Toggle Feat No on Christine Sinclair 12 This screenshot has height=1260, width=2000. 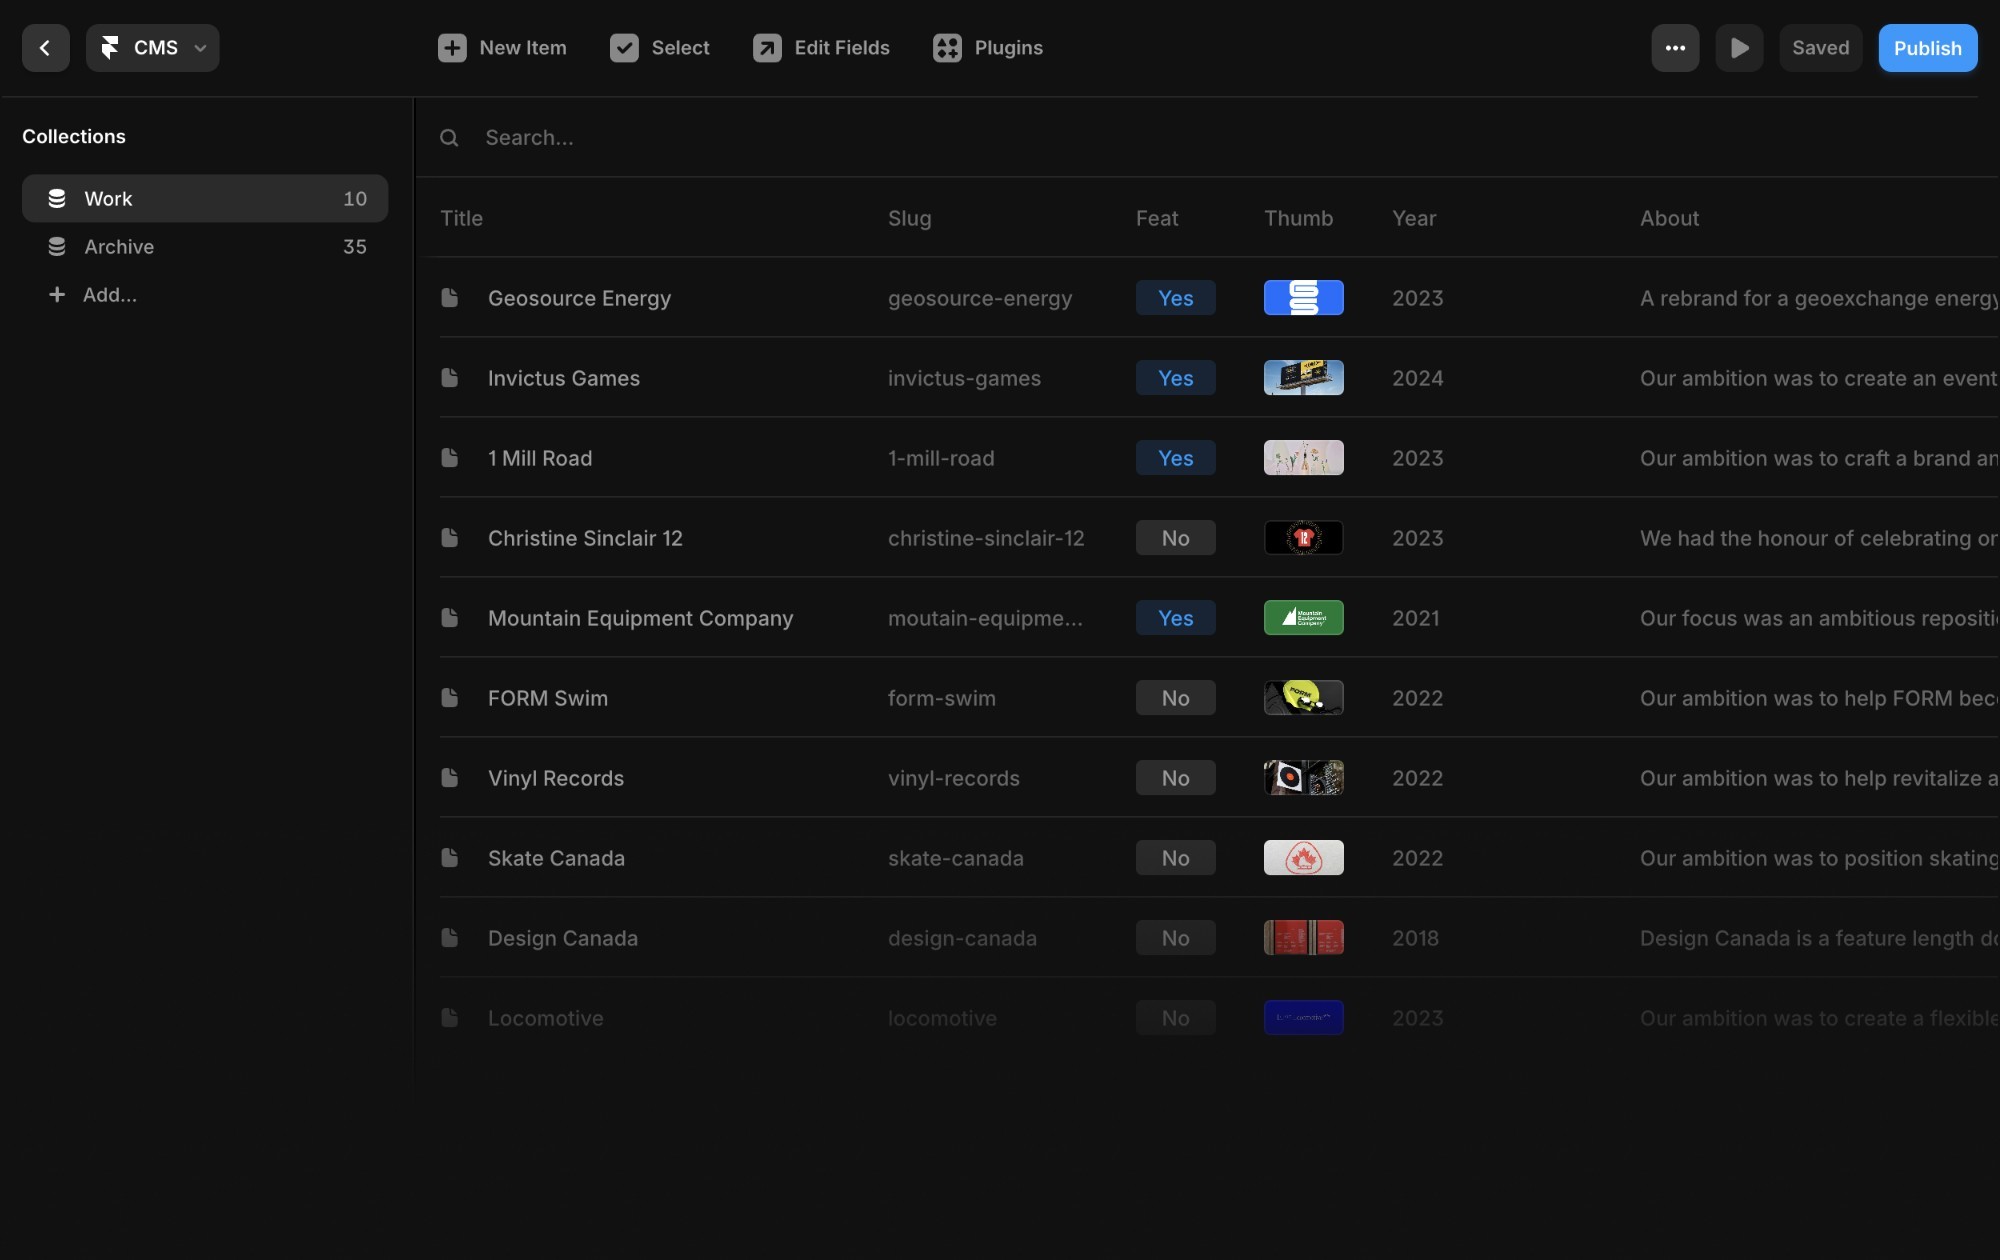[1175, 538]
